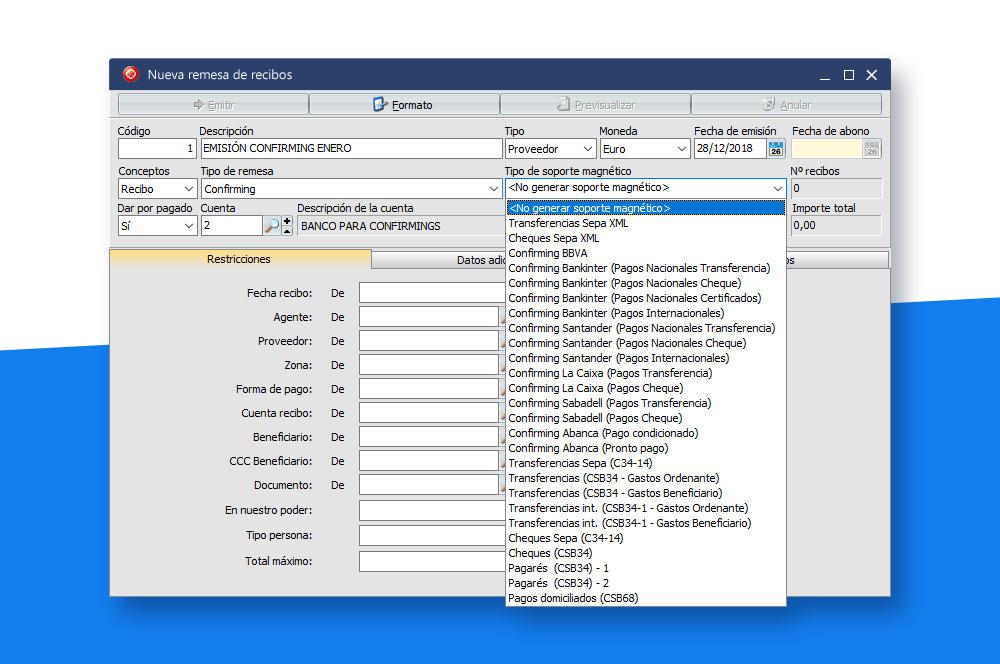
Task: Click the Emitir toolbar button
Action: click(213, 105)
